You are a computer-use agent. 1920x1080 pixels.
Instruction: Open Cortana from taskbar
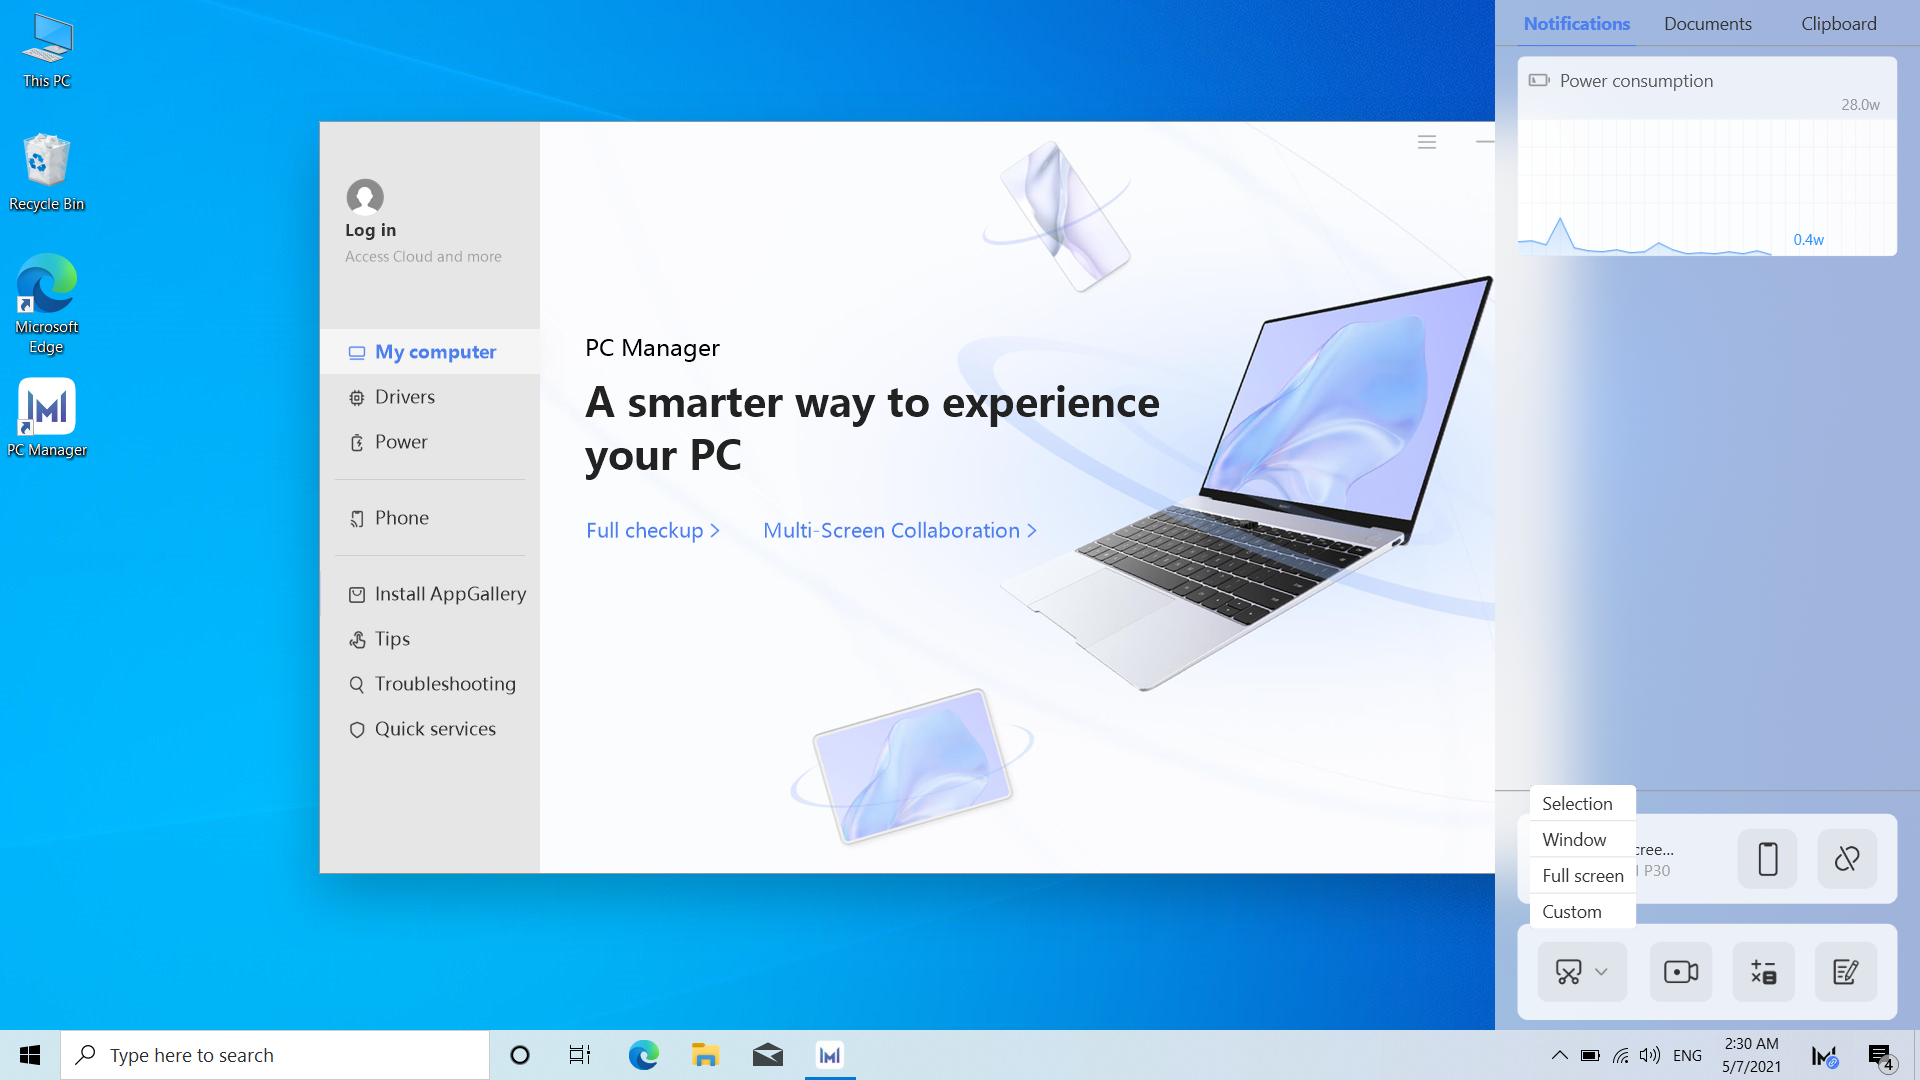(x=520, y=1055)
